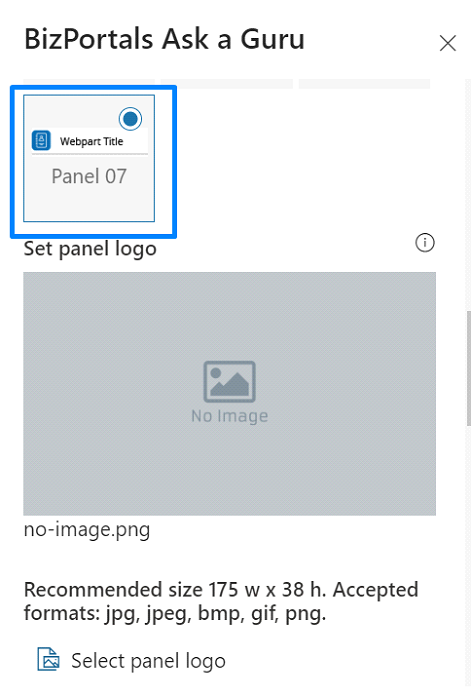The width and height of the screenshot is (471, 696).
Task: Click the No Image caption in the logo preview
Action: (230, 416)
